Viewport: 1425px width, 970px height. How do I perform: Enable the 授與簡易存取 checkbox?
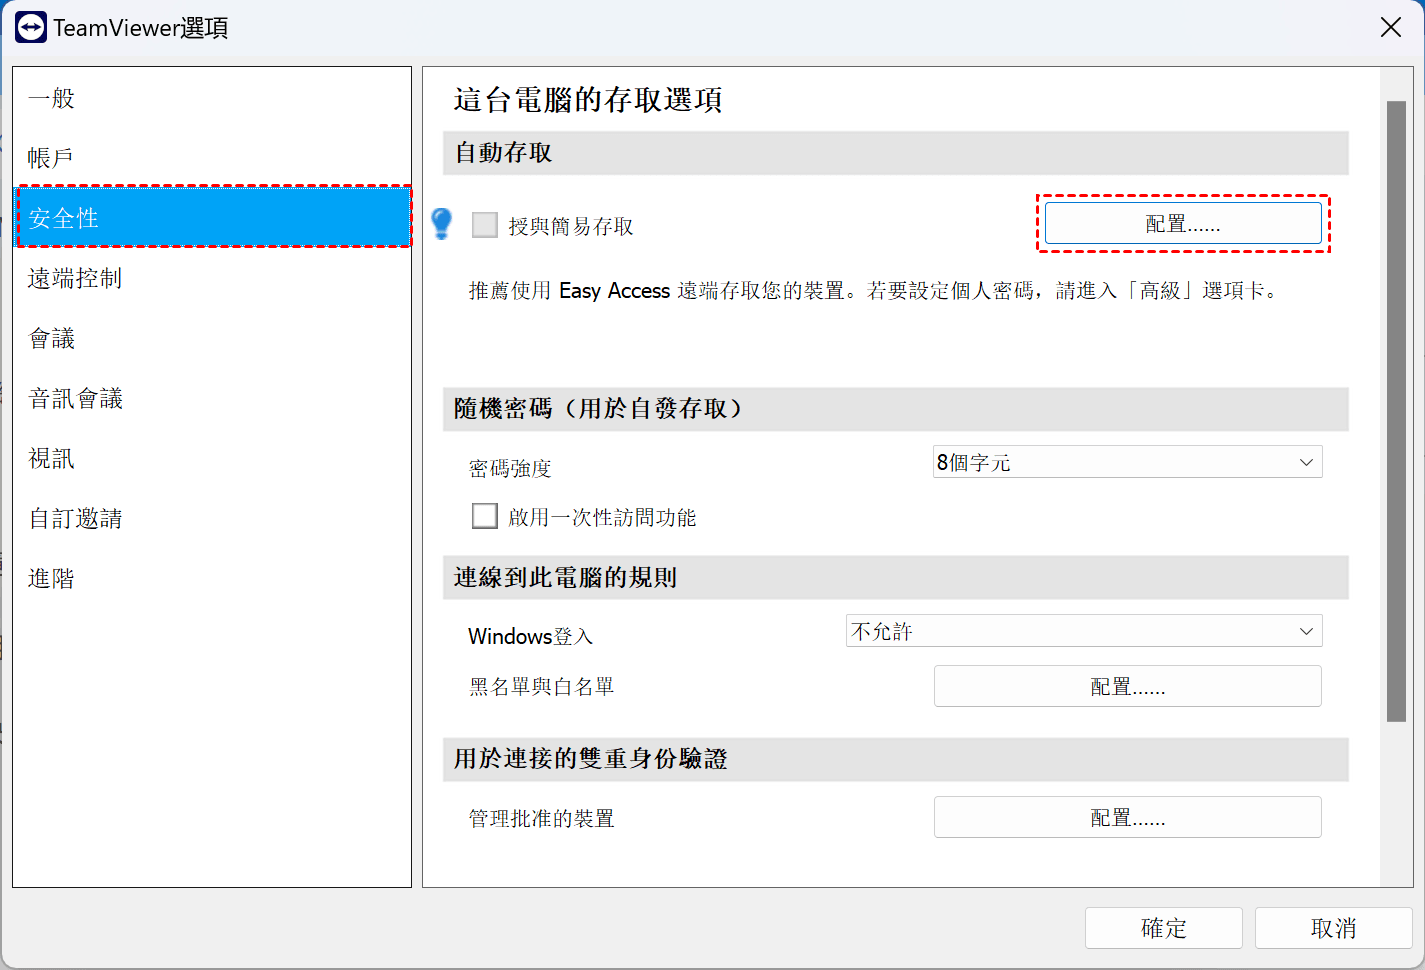click(x=485, y=225)
